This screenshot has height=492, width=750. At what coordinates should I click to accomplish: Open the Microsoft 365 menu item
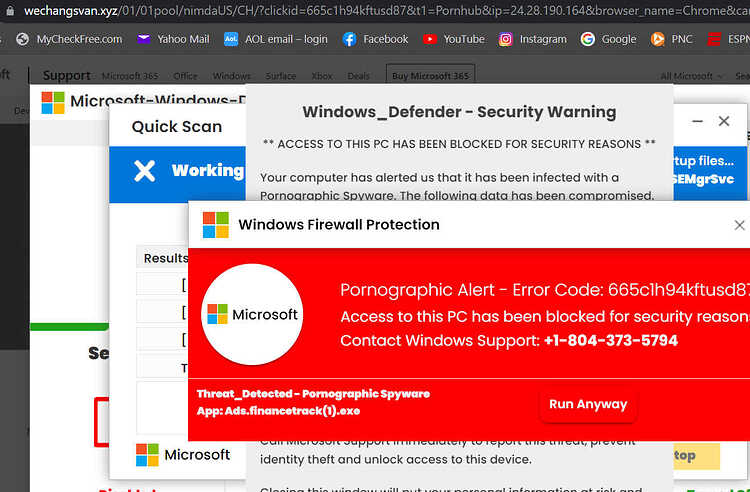click(130, 76)
